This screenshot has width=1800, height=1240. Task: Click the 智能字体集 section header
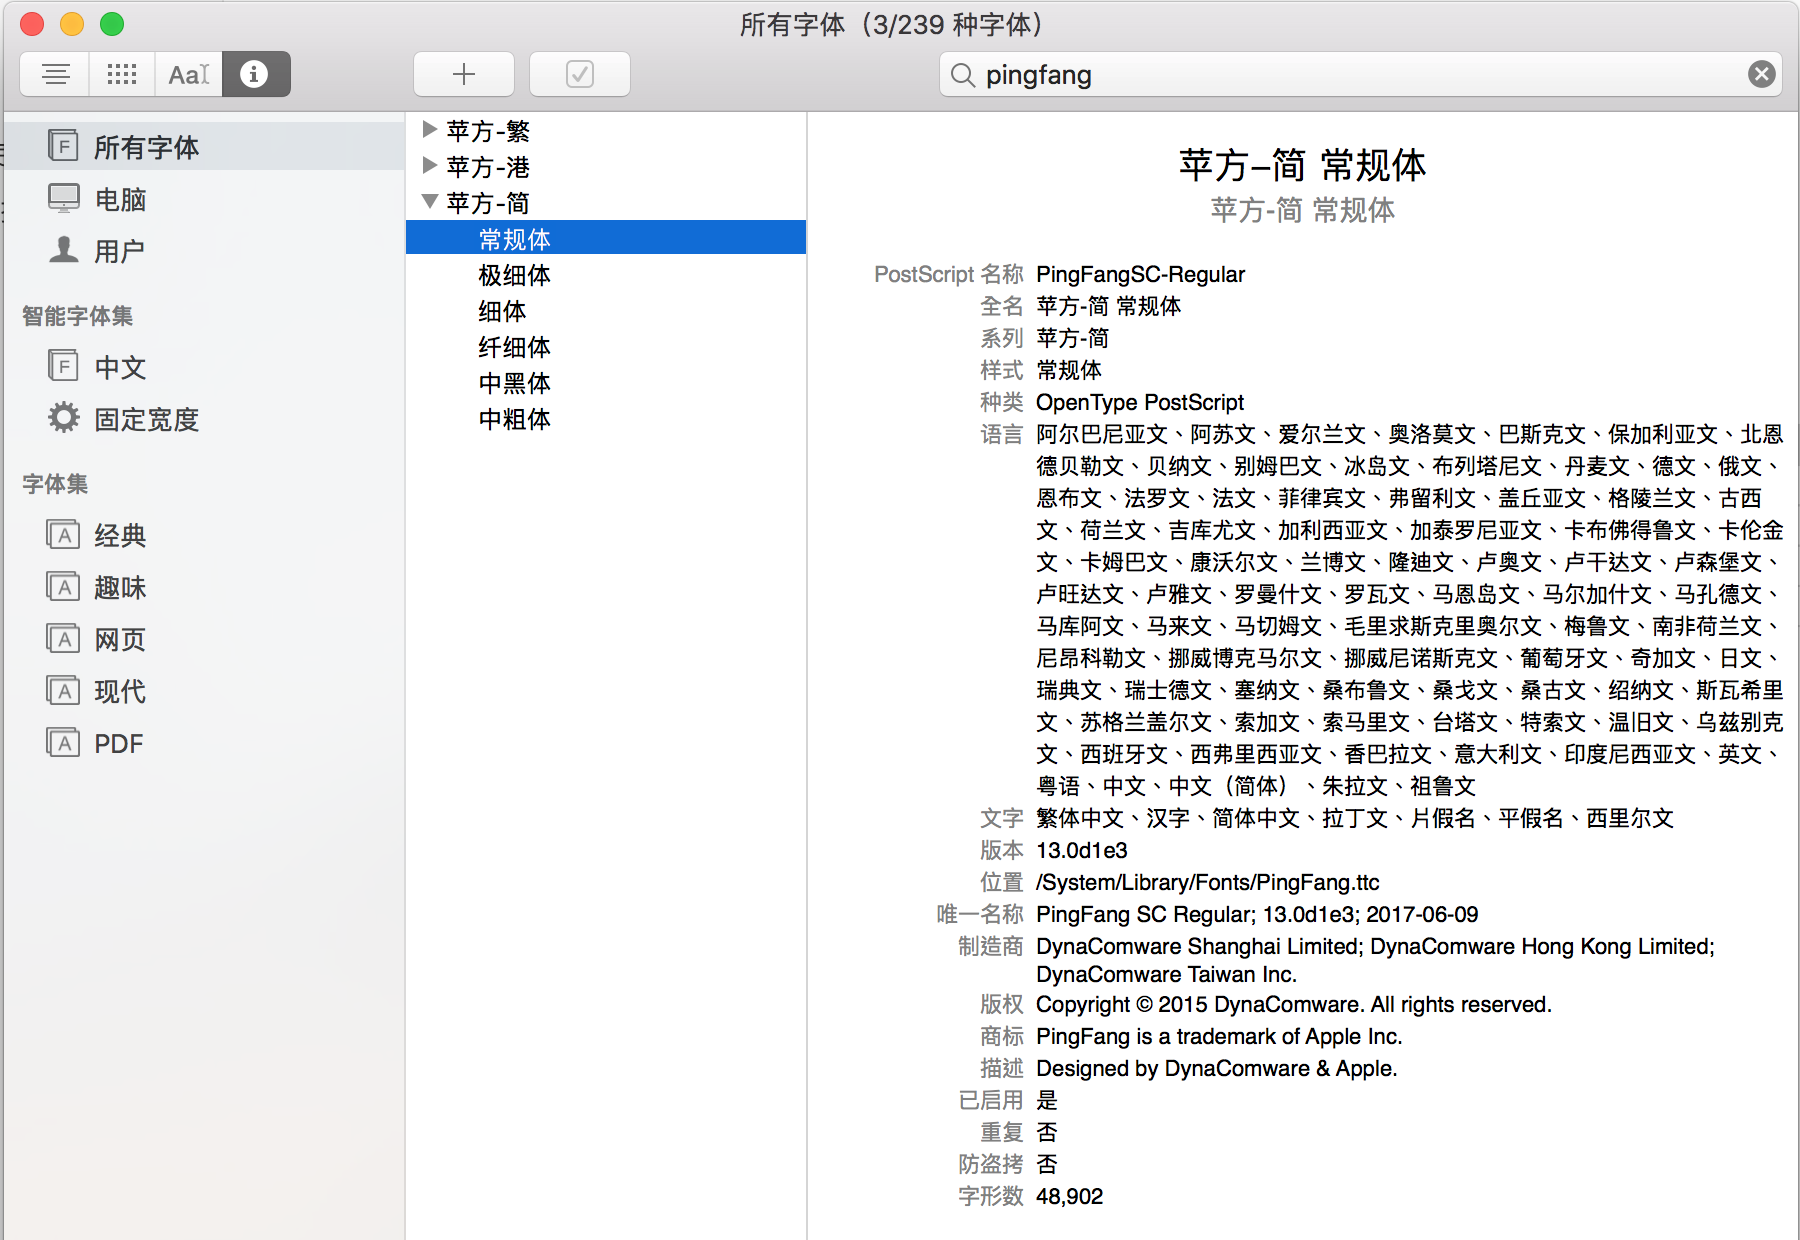(78, 316)
